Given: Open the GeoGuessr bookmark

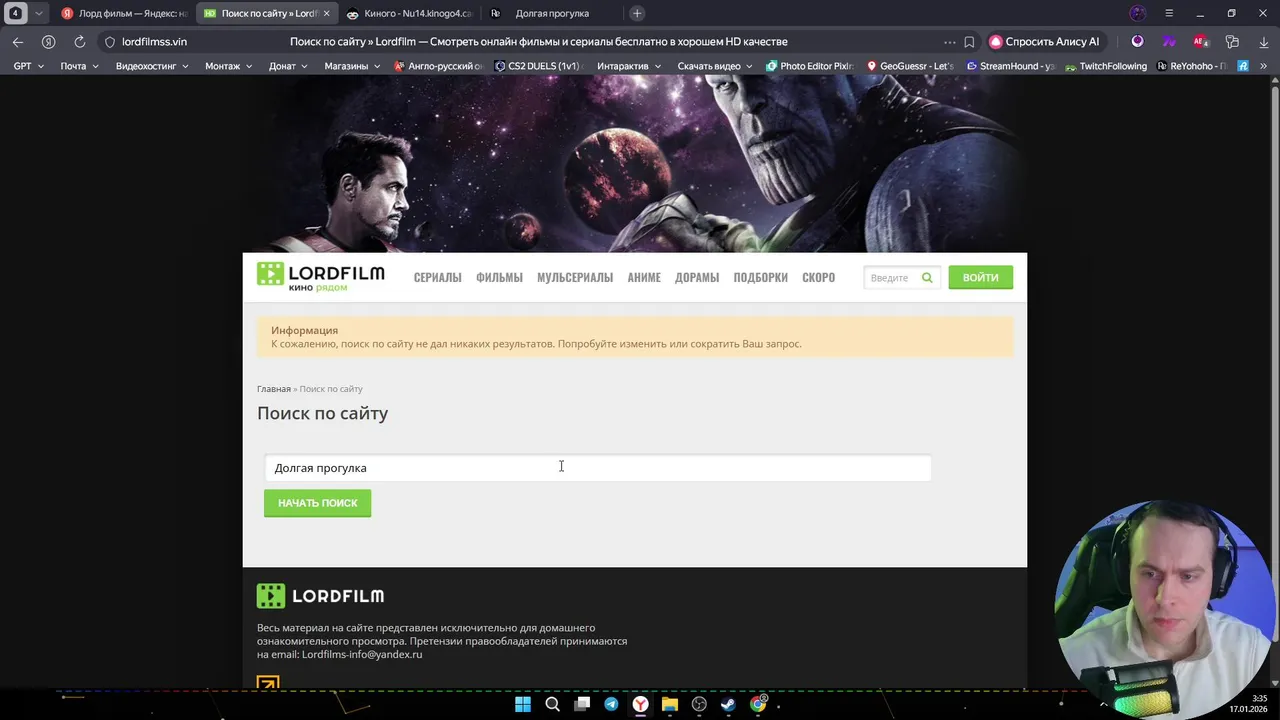Looking at the screenshot, I should (x=909, y=66).
